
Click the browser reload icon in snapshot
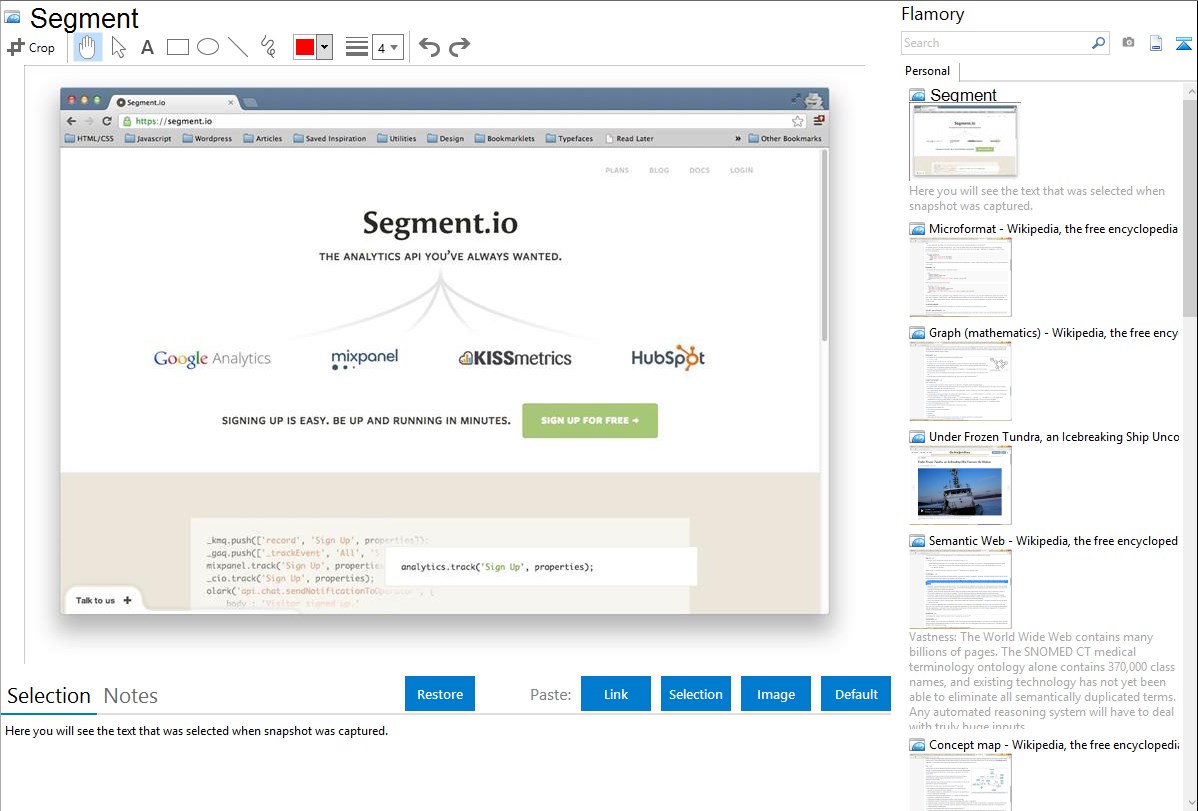(x=107, y=121)
